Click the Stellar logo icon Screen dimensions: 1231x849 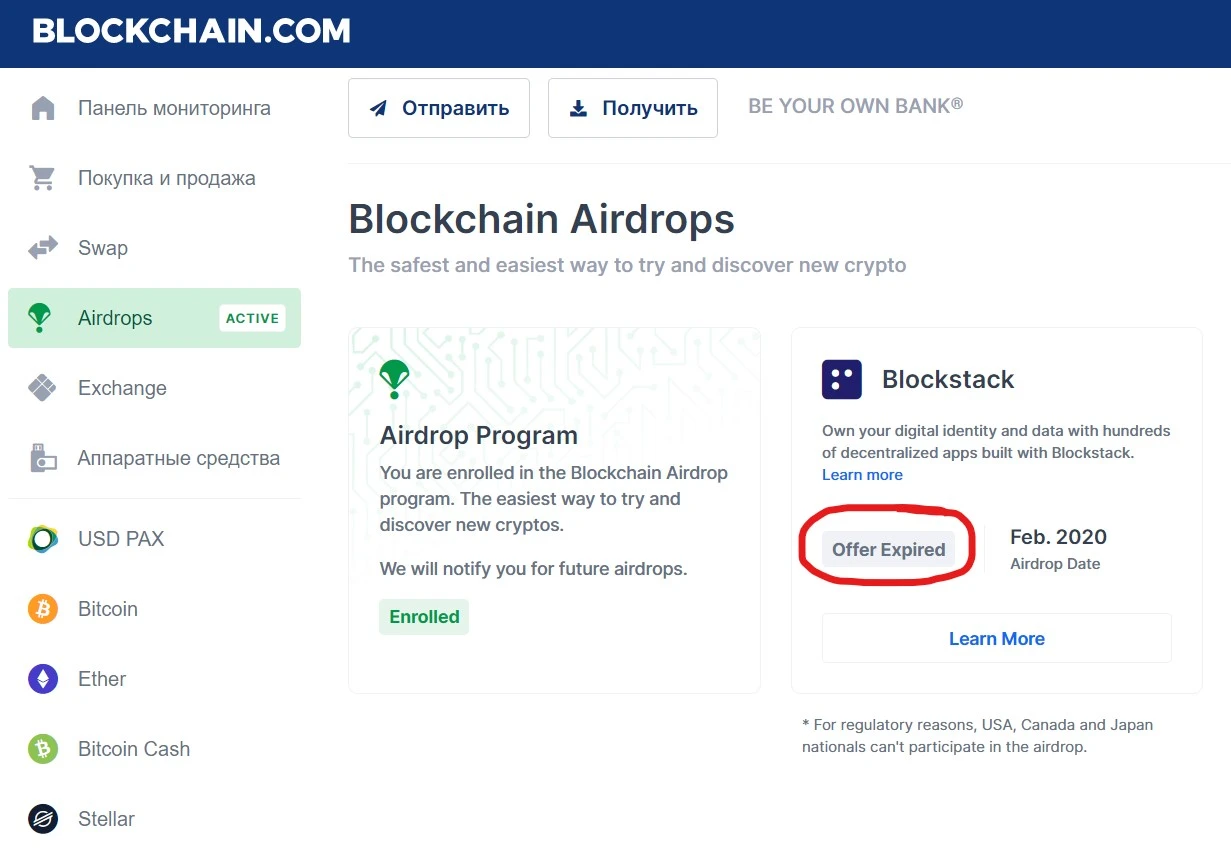coord(43,819)
